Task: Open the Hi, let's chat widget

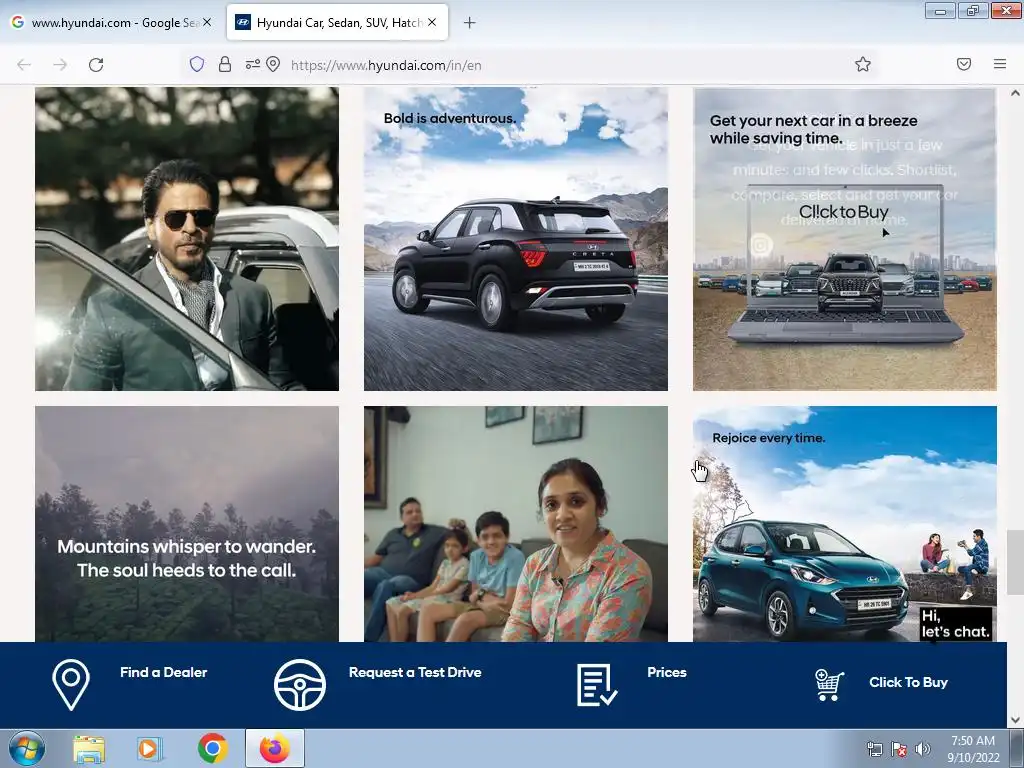Action: pos(955,624)
